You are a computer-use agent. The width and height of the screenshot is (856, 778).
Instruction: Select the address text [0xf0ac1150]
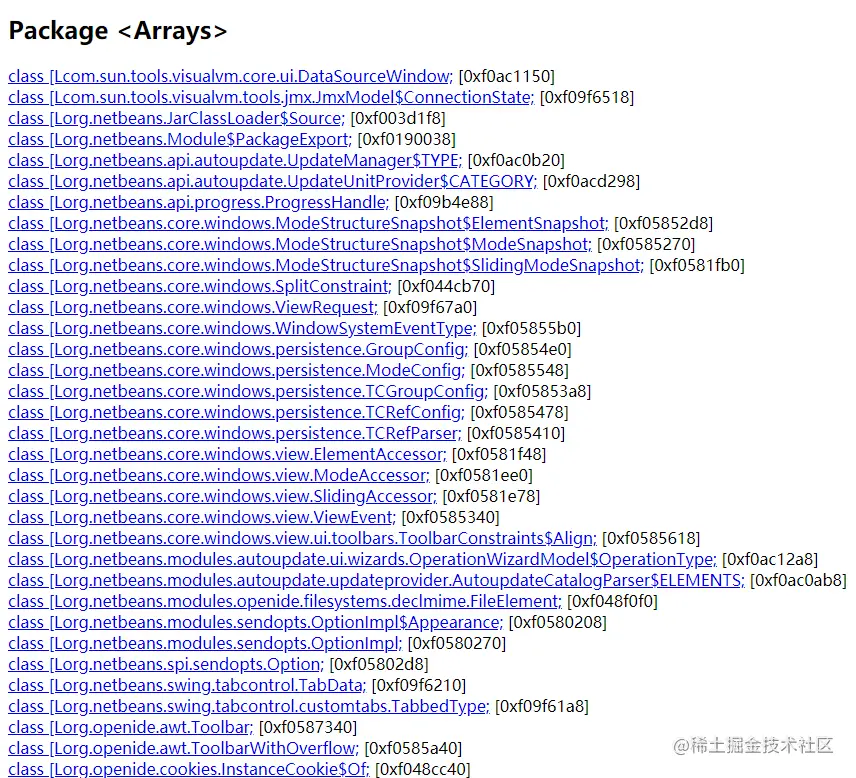[507, 76]
